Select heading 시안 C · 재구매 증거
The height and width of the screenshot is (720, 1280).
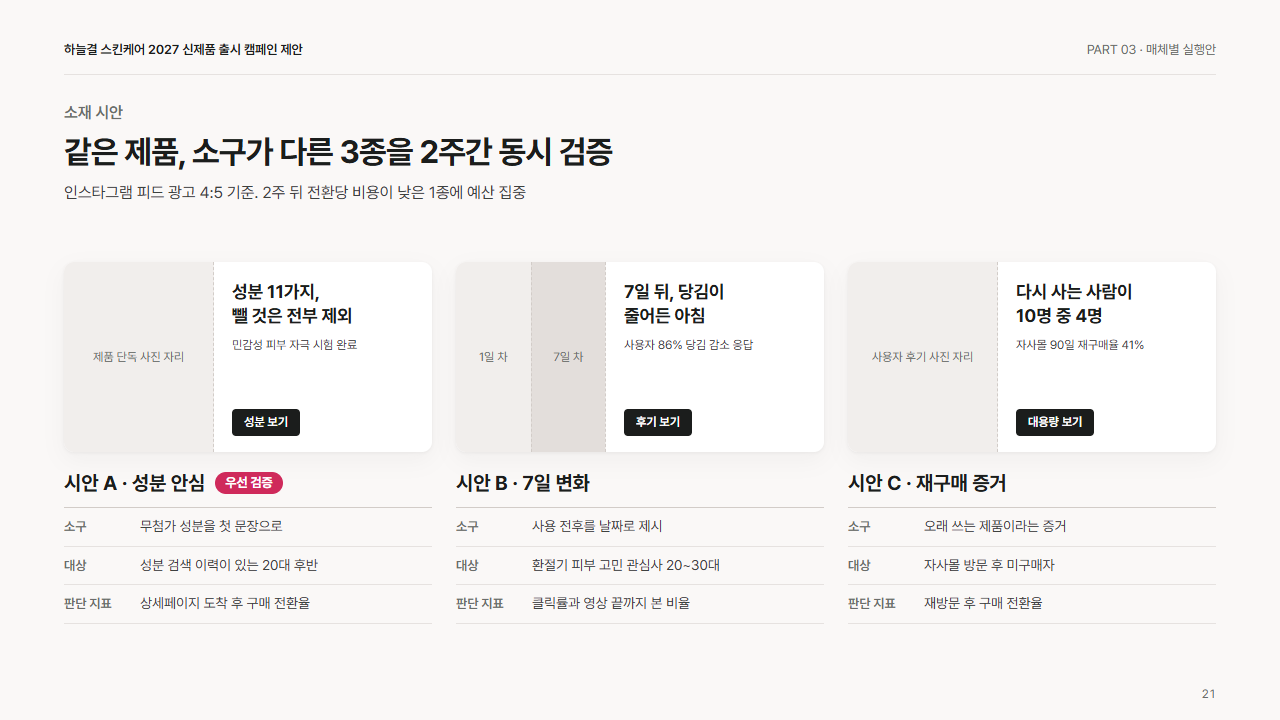[927, 483]
